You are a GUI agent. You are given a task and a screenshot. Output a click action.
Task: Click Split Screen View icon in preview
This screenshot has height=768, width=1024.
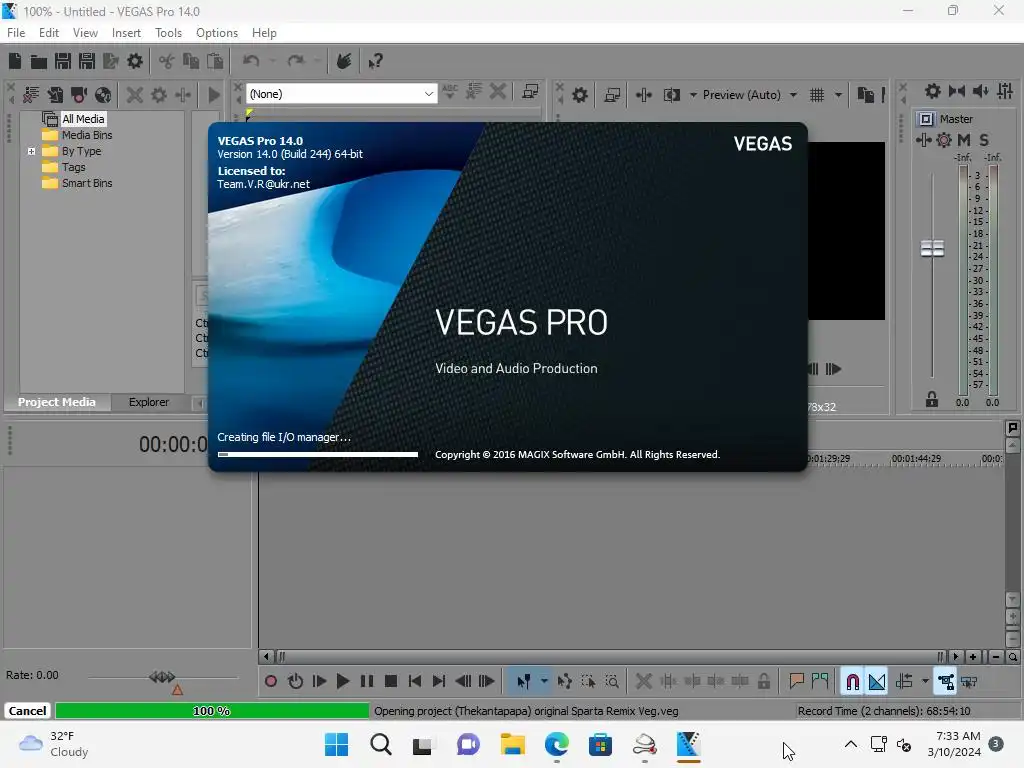671,95
